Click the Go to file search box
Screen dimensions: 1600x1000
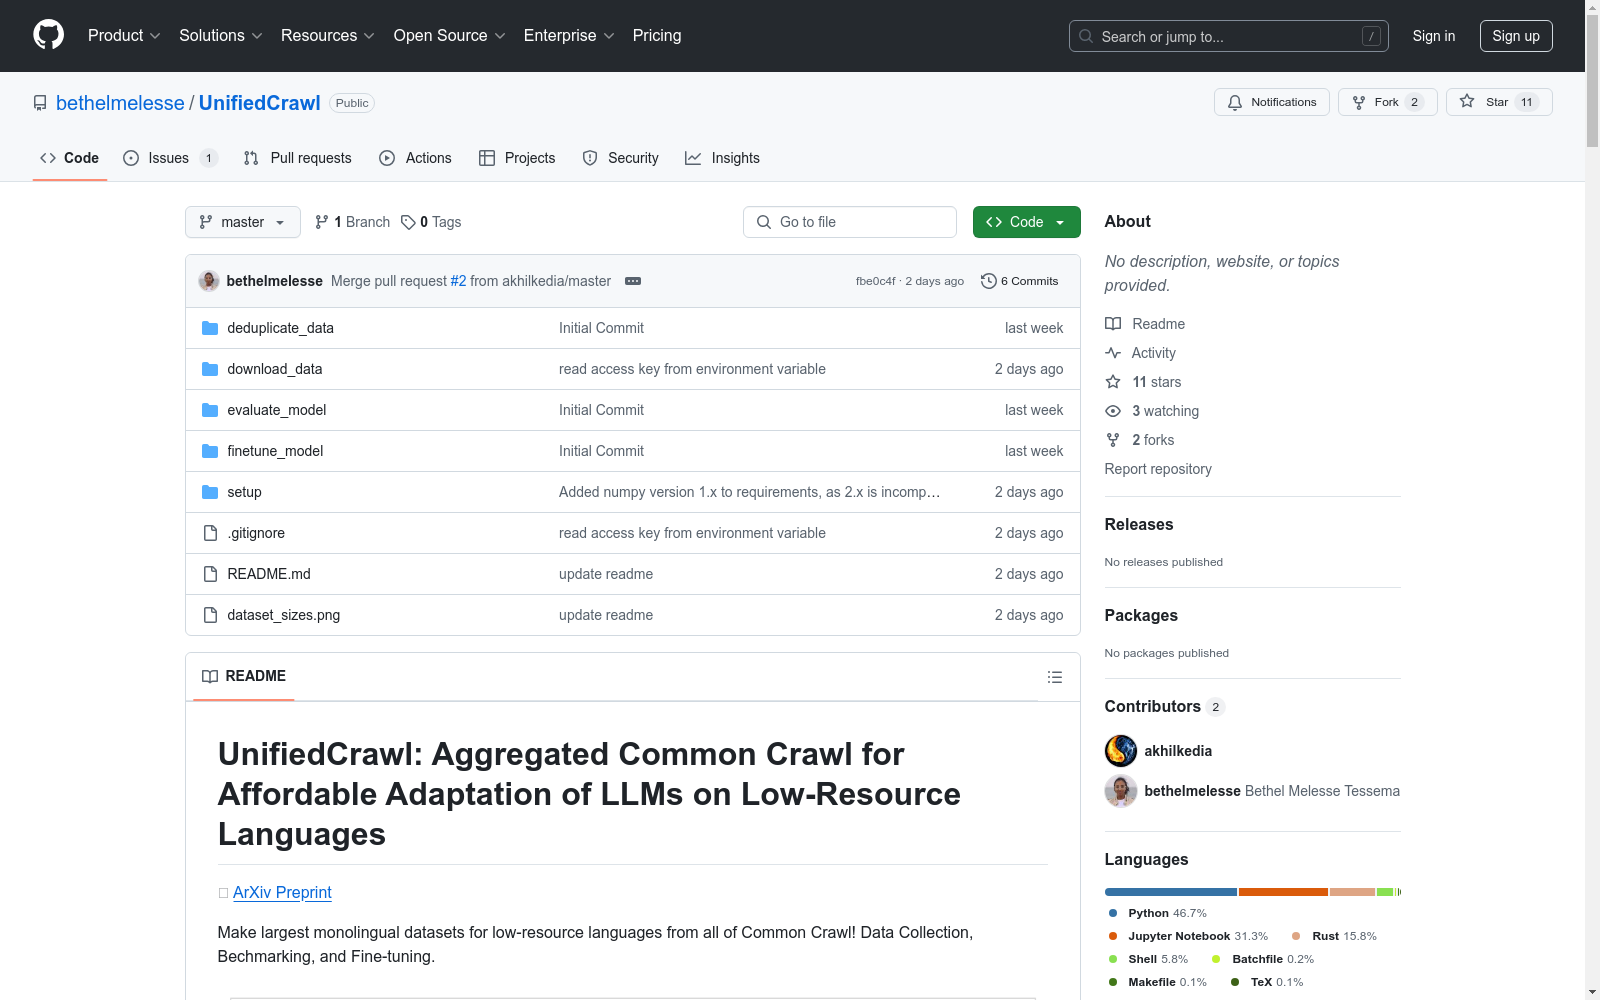pyautogui.click(x=850, y=222)
